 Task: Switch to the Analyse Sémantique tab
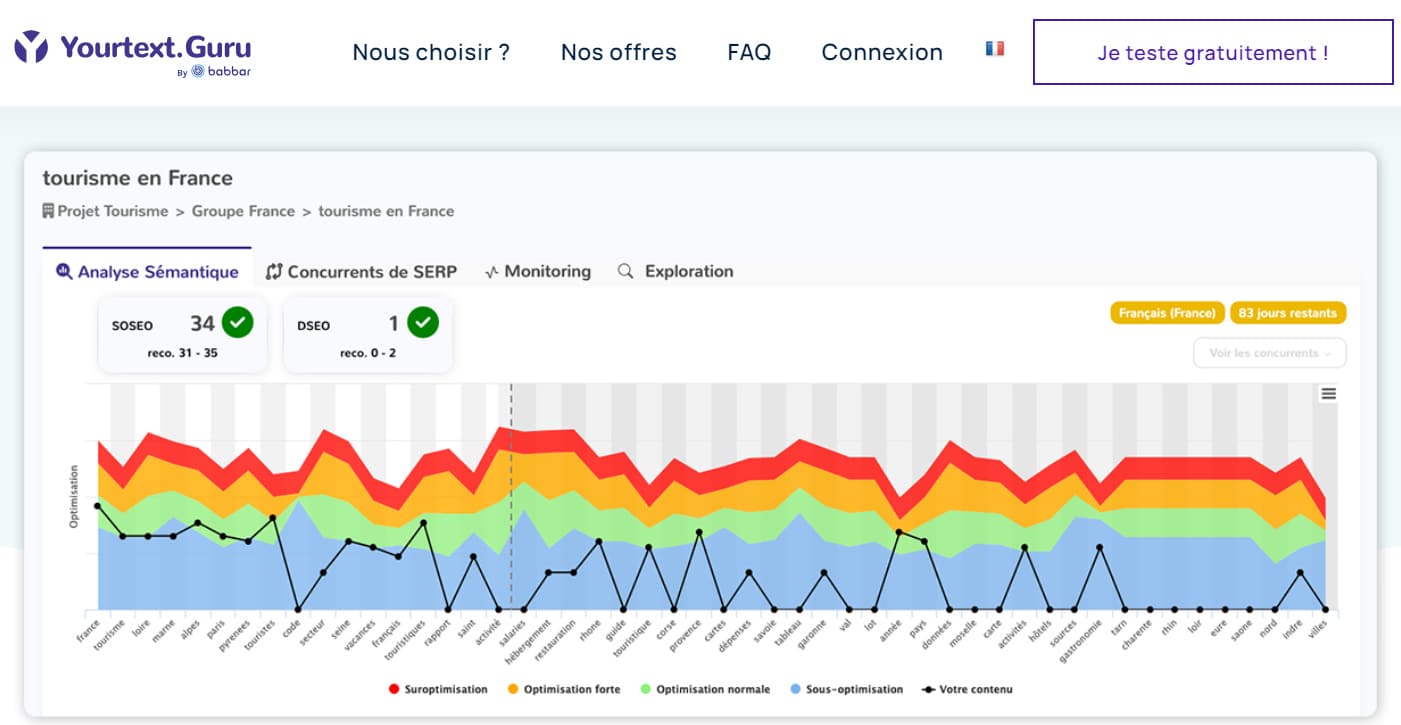(148, 271)
